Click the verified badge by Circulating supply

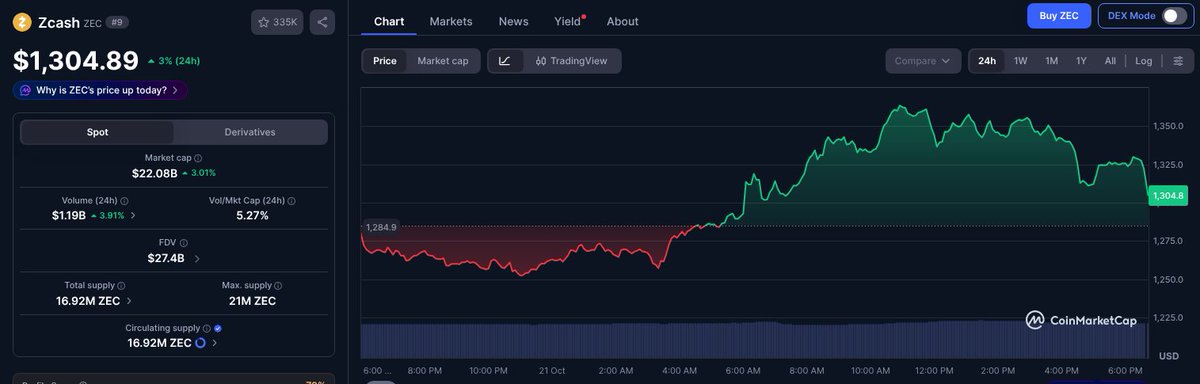pos(218,328)
